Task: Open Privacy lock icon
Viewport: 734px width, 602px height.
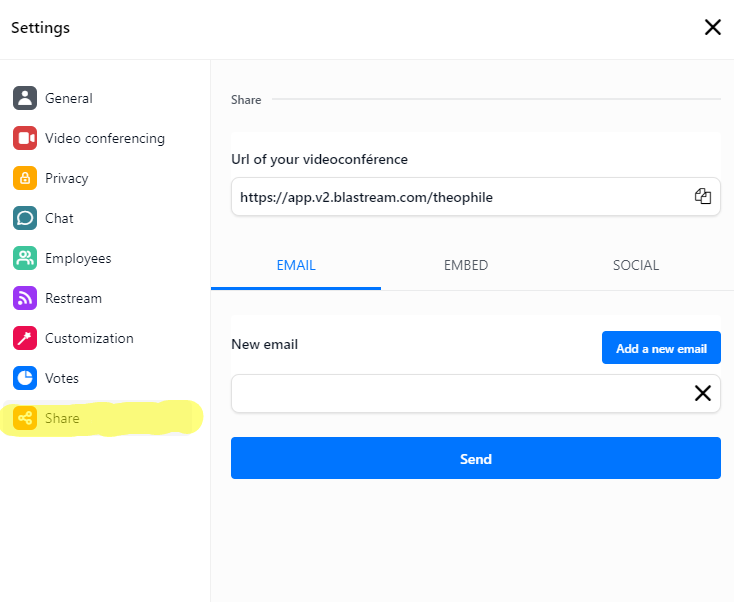Action: point(25,178)
